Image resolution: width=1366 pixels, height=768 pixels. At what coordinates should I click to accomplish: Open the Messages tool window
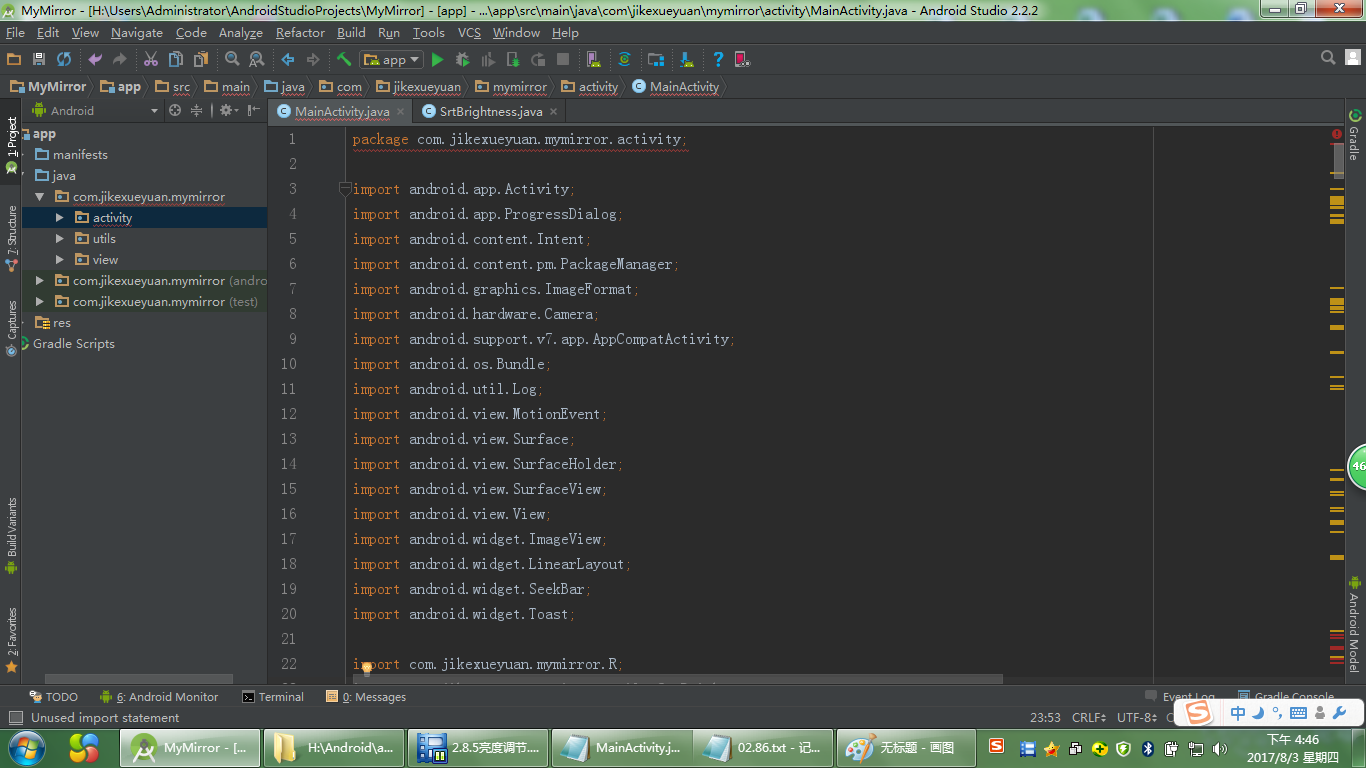pos(366,697)
